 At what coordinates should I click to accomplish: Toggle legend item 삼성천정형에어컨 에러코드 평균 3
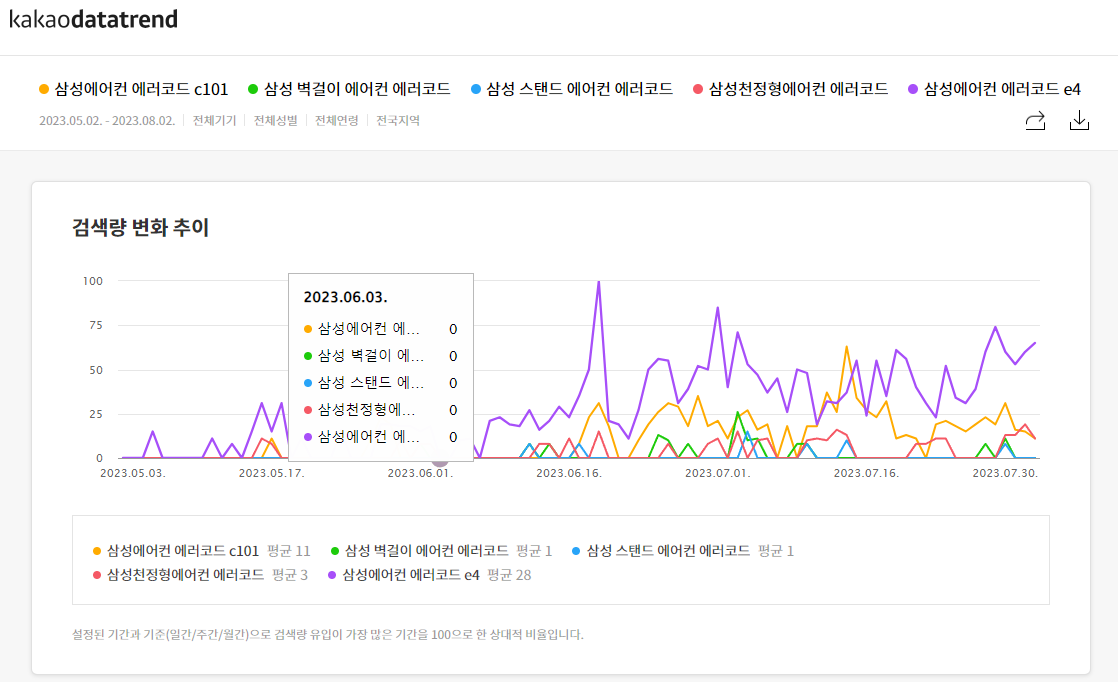pos(200,575)
